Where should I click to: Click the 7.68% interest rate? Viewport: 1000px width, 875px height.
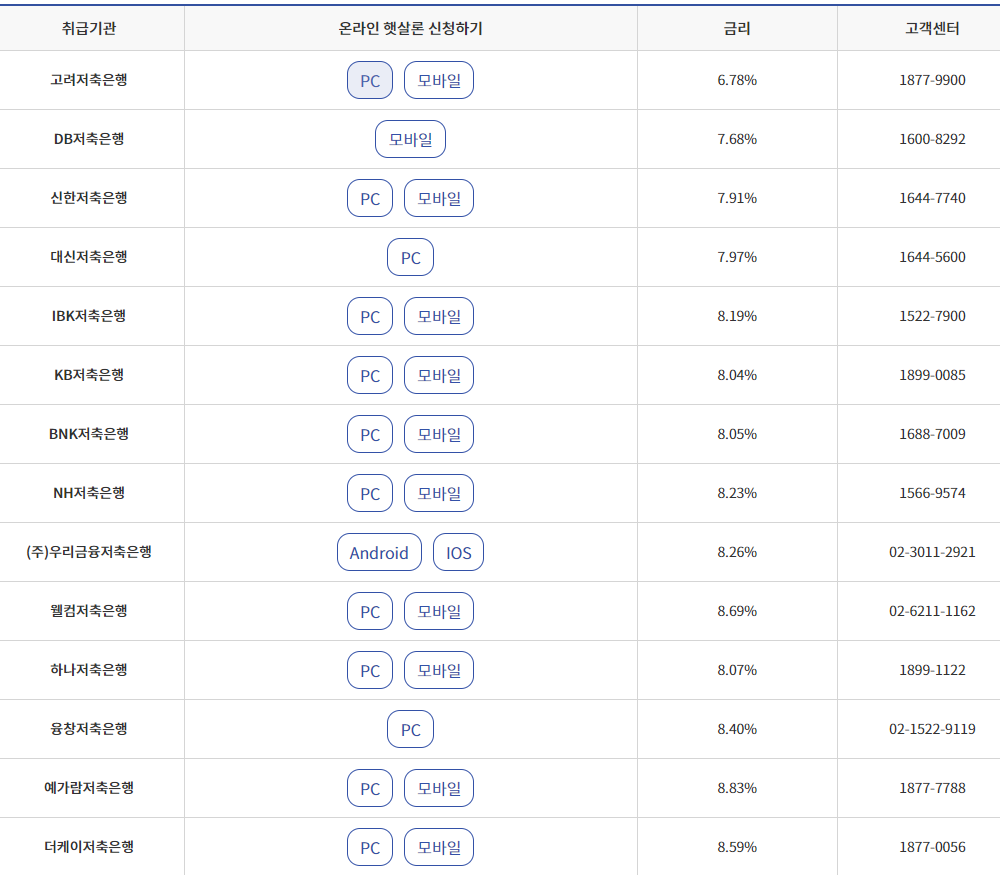(737, 139)
